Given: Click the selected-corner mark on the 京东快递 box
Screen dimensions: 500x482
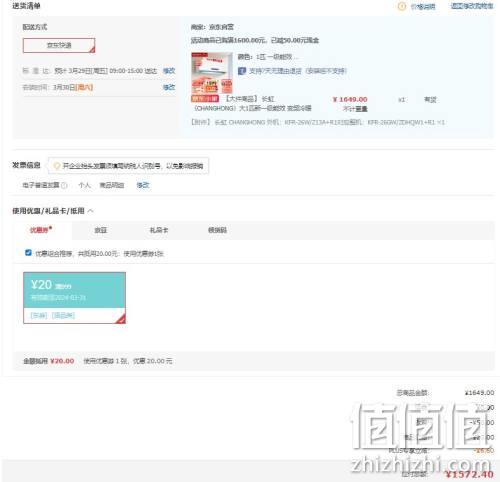Looking at the screenshot, I should click(92, 50).
